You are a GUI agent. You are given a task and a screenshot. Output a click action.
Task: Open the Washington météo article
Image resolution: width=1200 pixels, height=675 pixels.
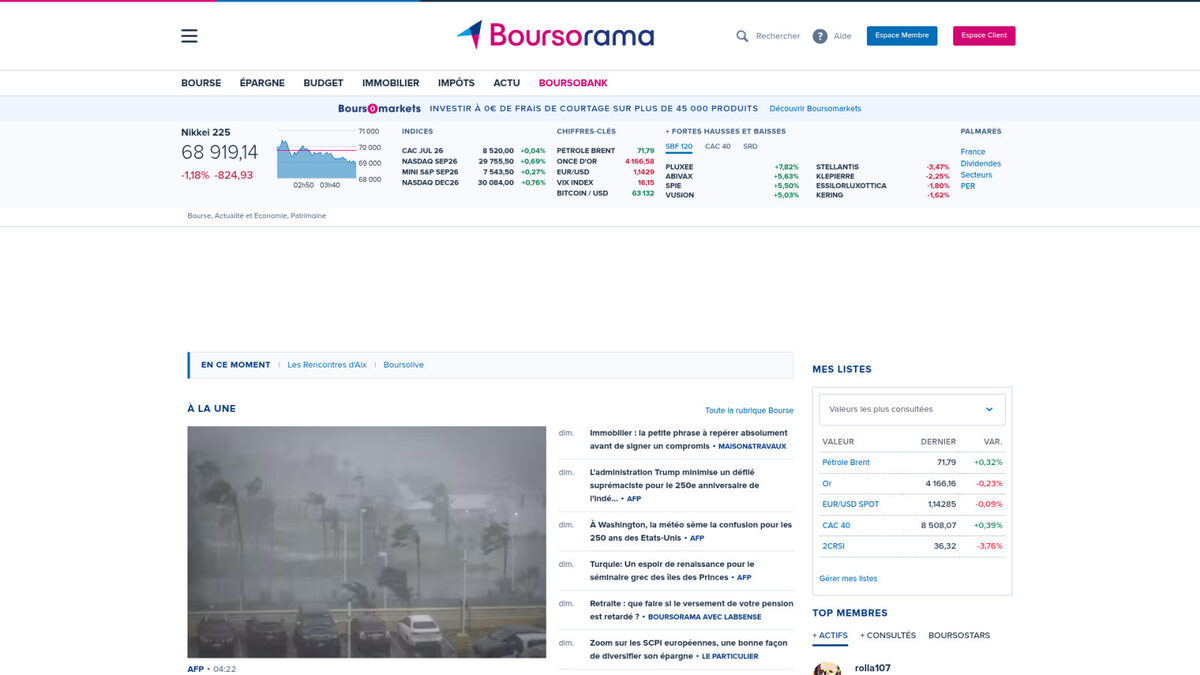[x=691, y=531]
